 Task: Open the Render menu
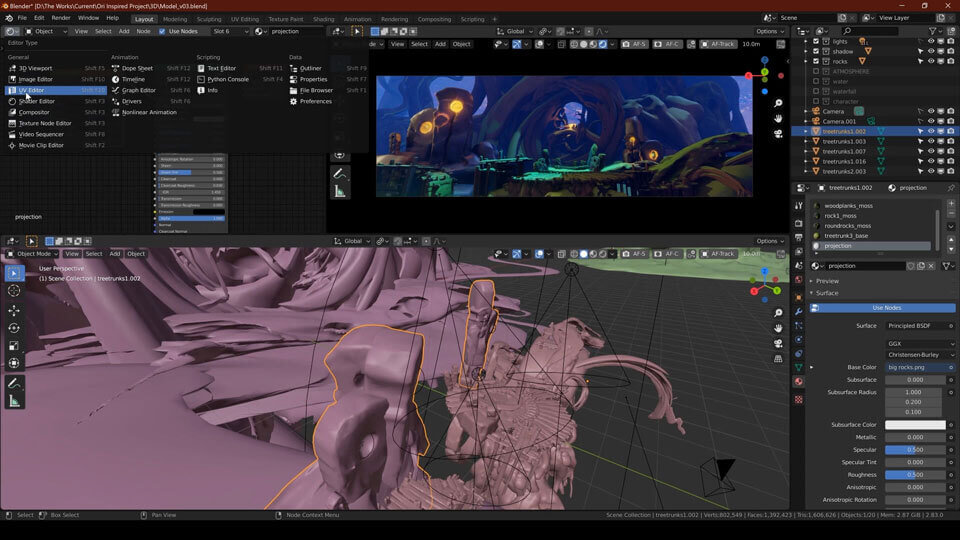pyautogui.click(x=61, y=18)
